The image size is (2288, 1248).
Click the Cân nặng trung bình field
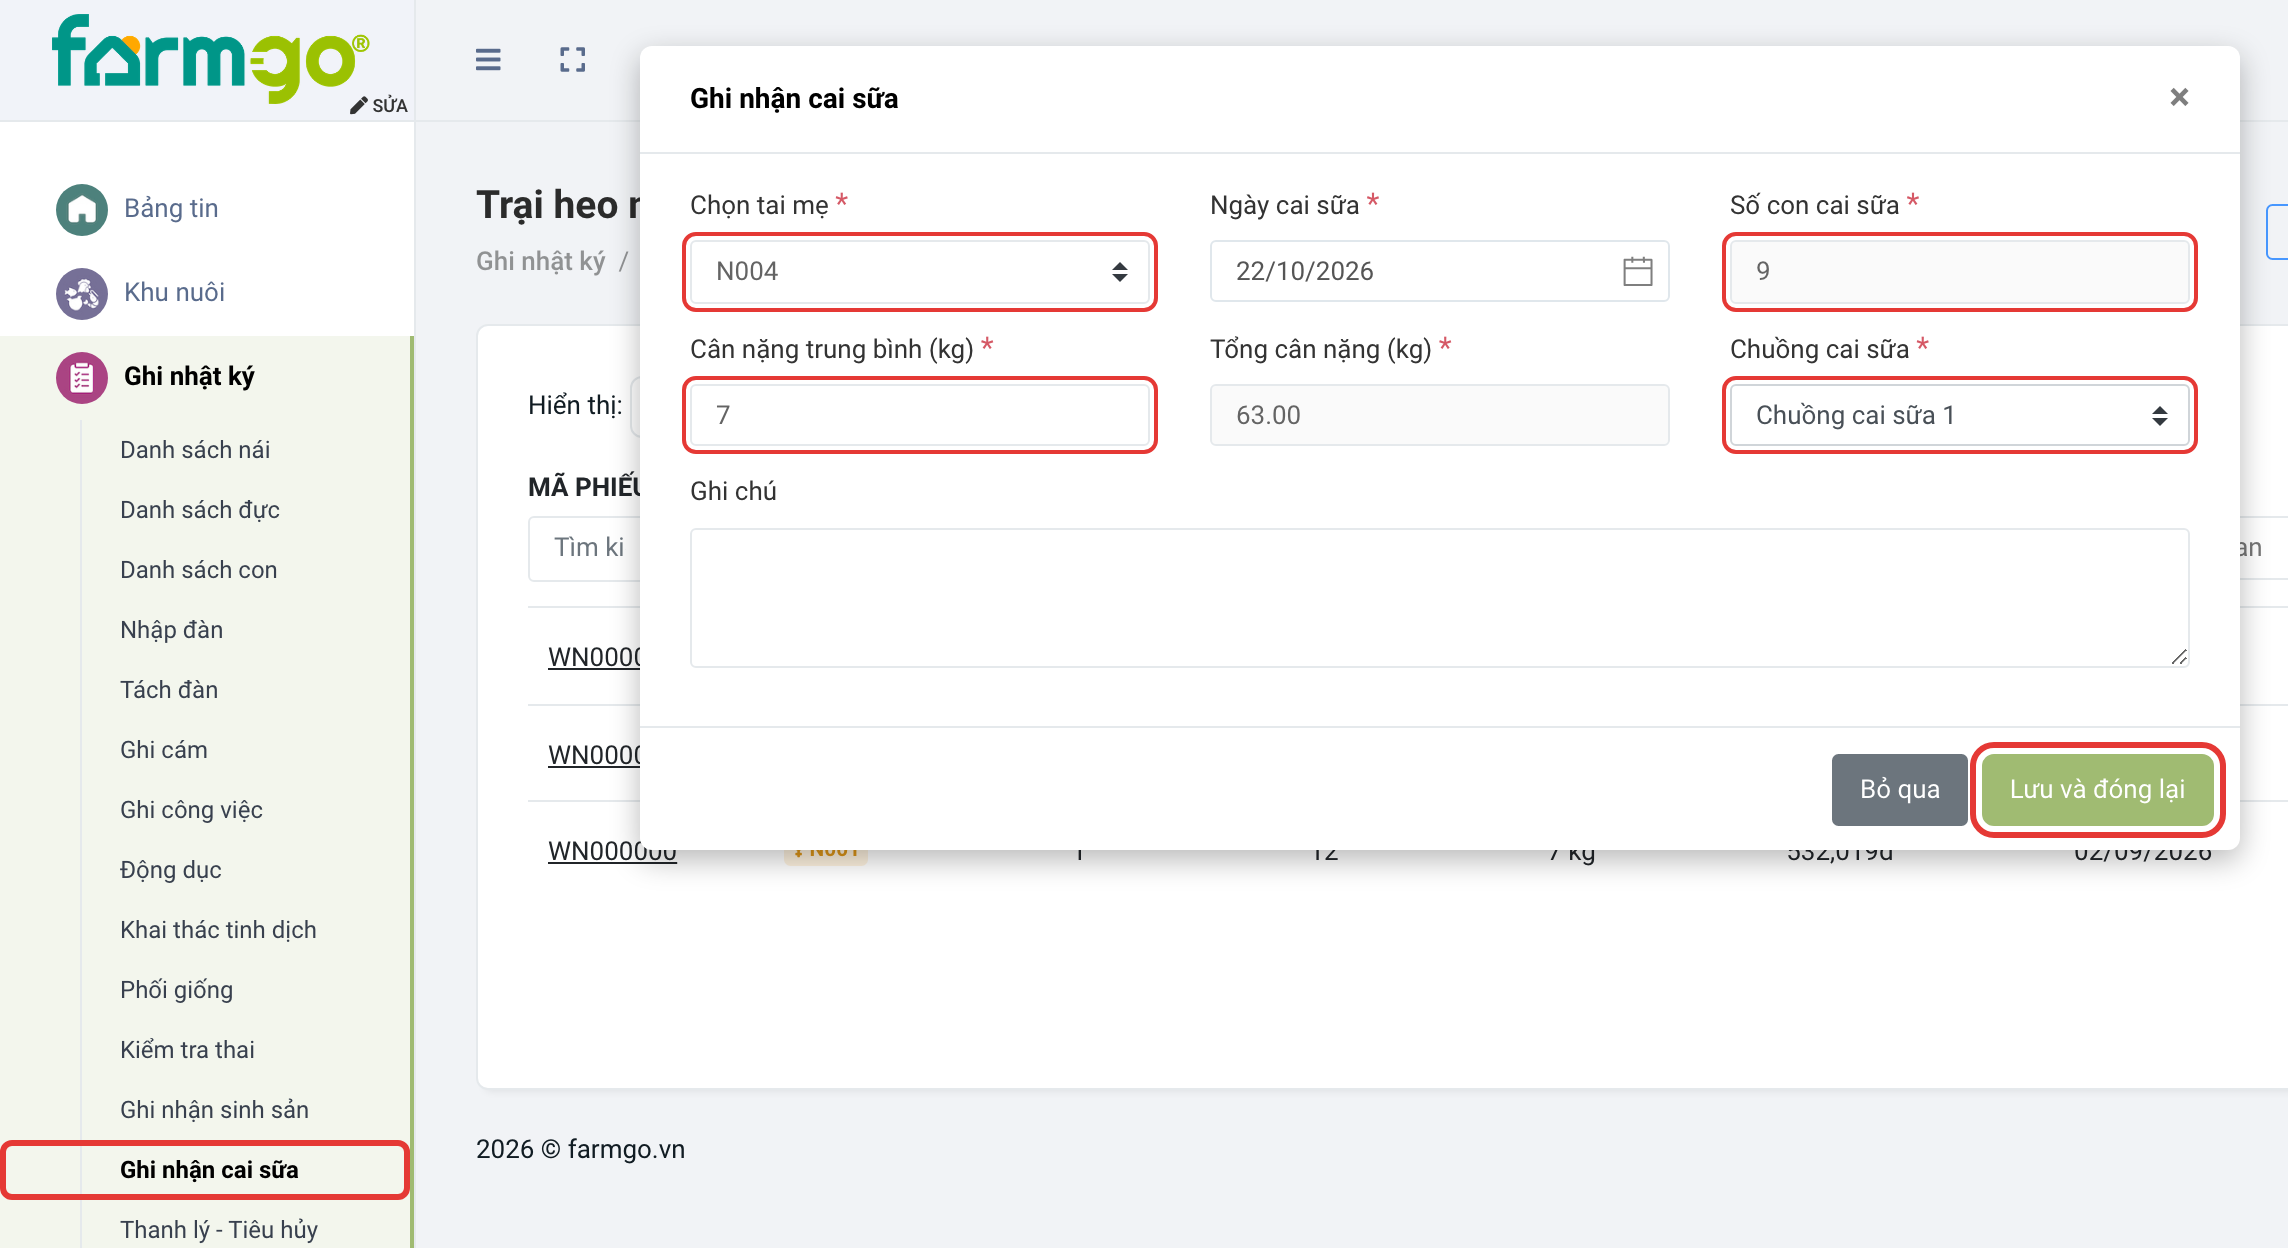[920, 415]
